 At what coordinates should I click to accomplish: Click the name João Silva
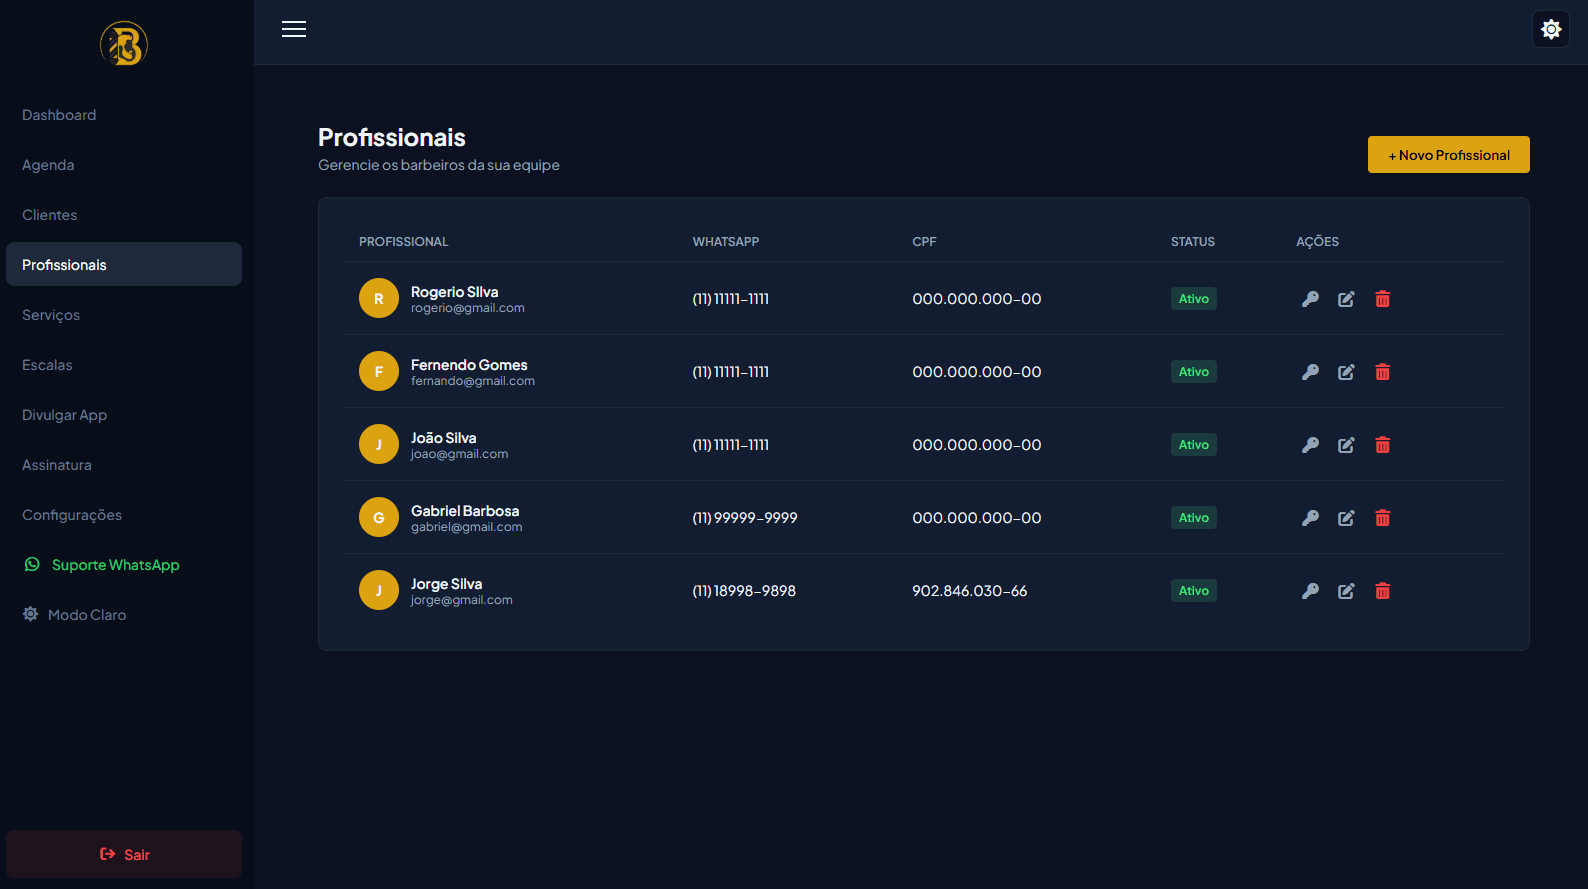click(443, 438)
